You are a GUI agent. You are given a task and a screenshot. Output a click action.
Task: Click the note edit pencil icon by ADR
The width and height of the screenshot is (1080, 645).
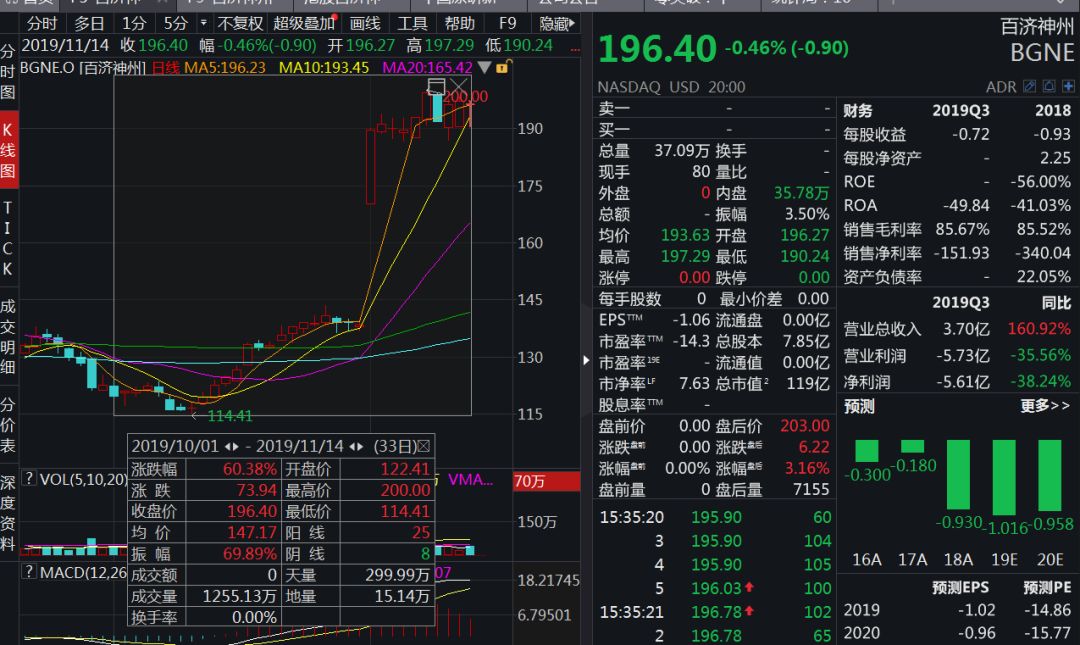pyautogui.click(x=1030, y=86)
